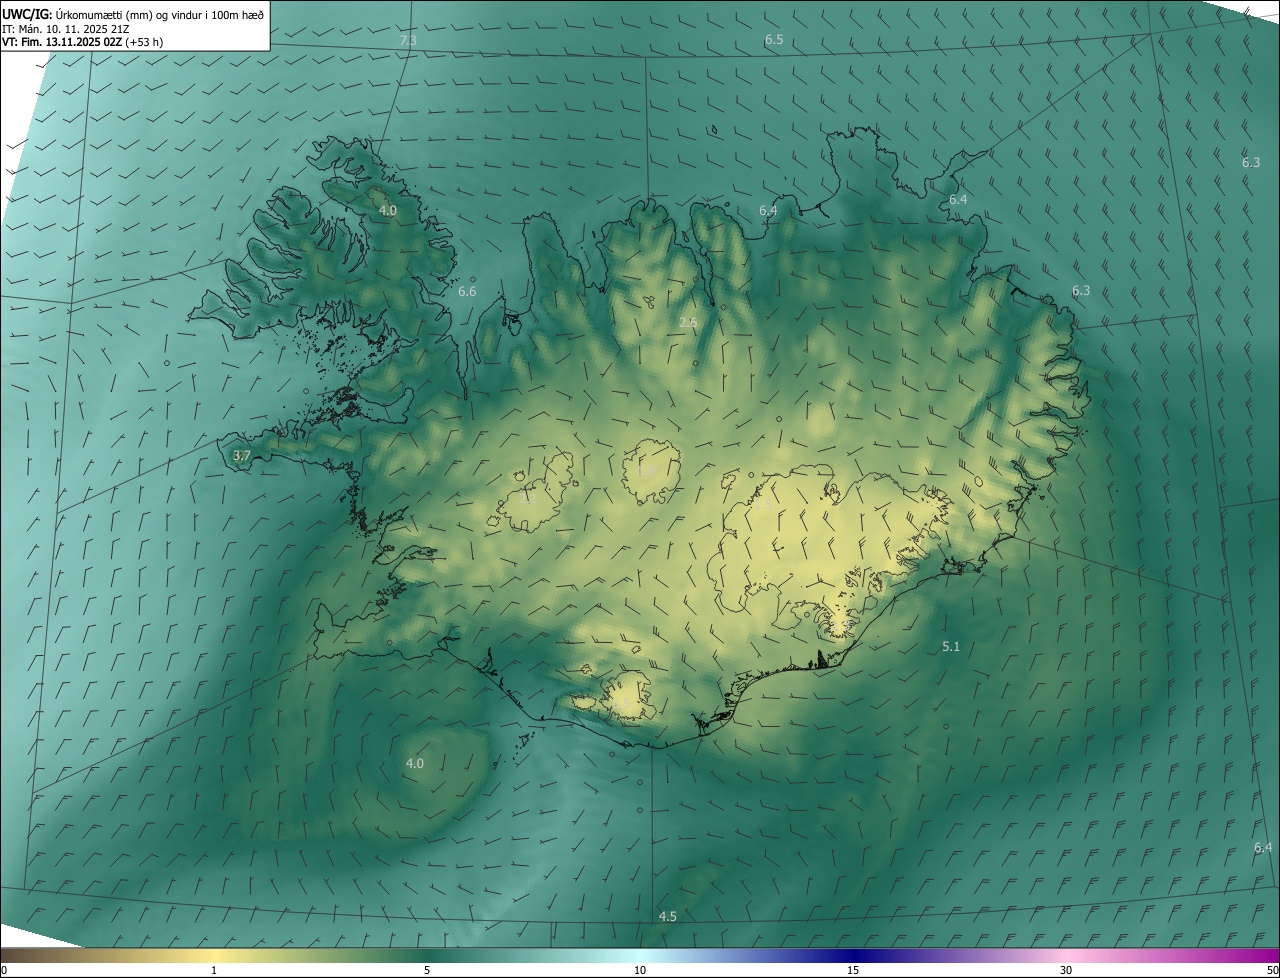Viewport: 1280px width, 978px height.
Task: Click the pale cyan section of the colour bar
Action: 640,956
